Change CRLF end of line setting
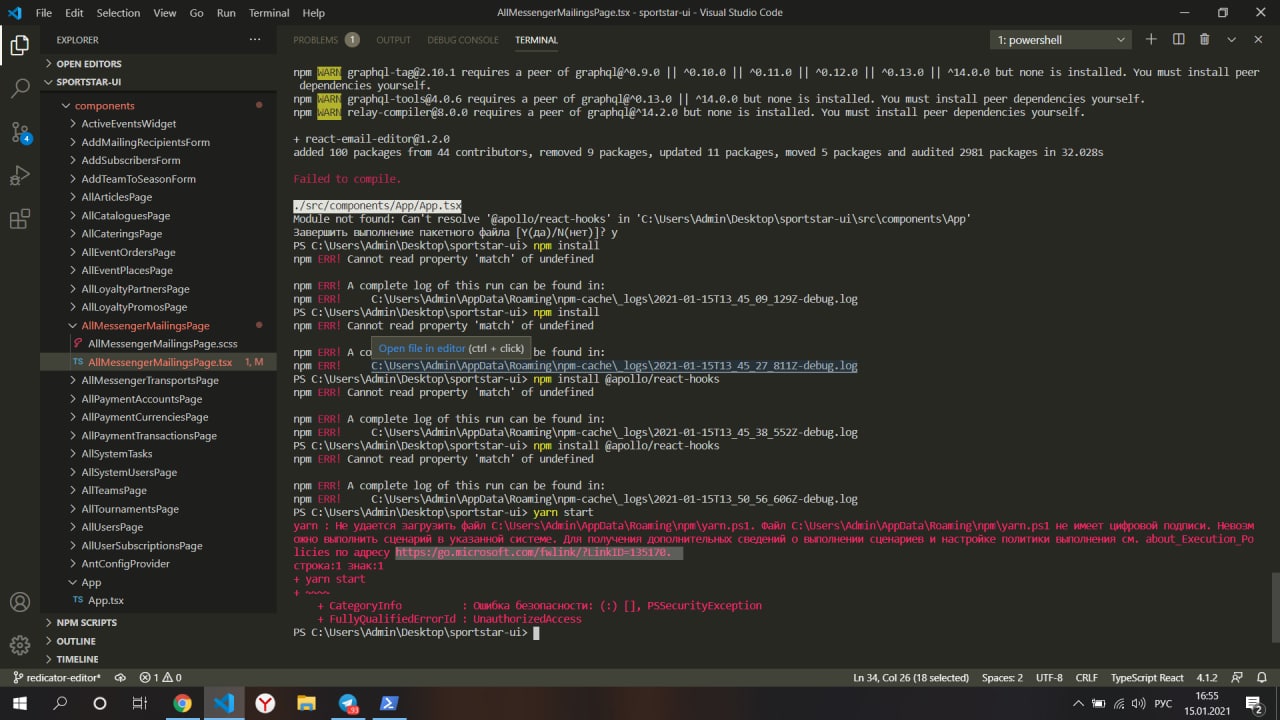The image size is (1280, 720). (1086, 677)
